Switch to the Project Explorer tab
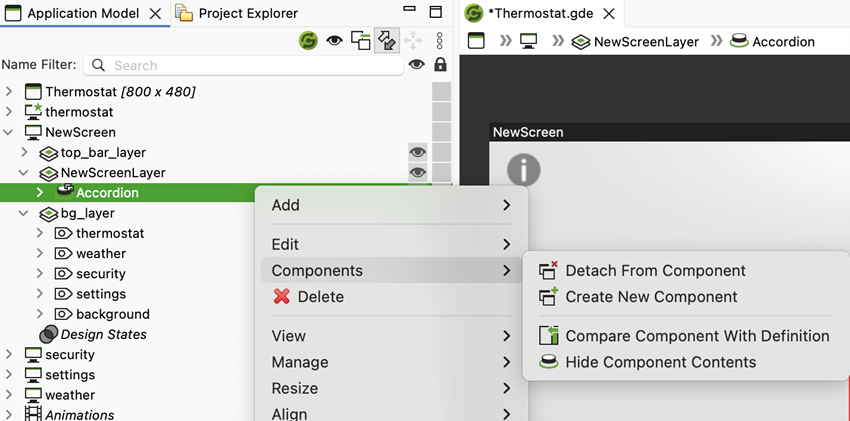 [237, 13]
